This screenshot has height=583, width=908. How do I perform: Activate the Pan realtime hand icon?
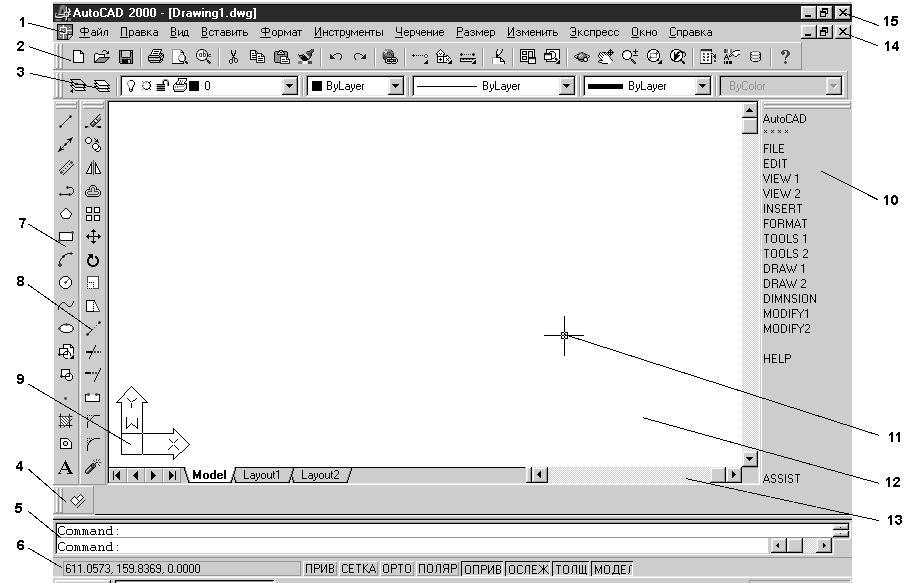606,57
